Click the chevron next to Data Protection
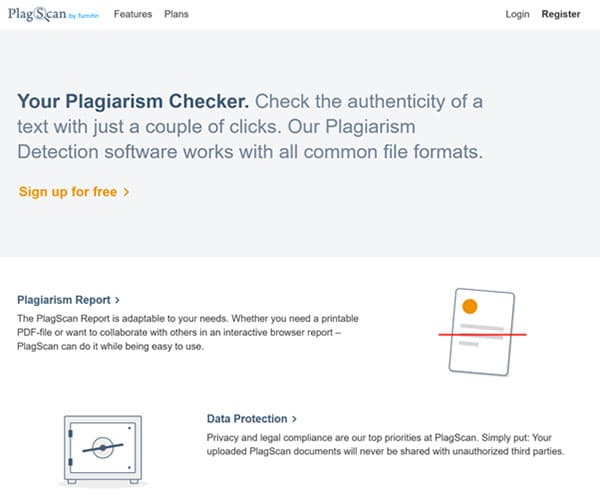The height and width of the screenshot is (502, 600). coord(294,419)
